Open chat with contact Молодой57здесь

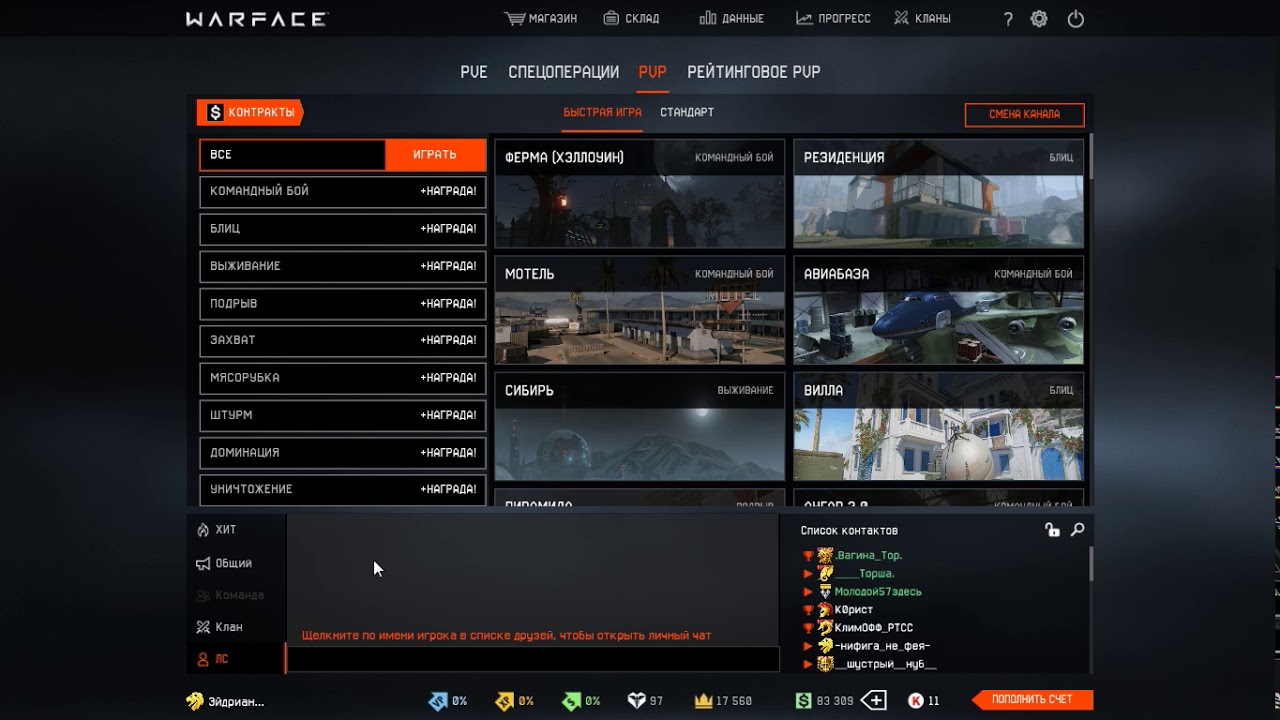point(877,592)
